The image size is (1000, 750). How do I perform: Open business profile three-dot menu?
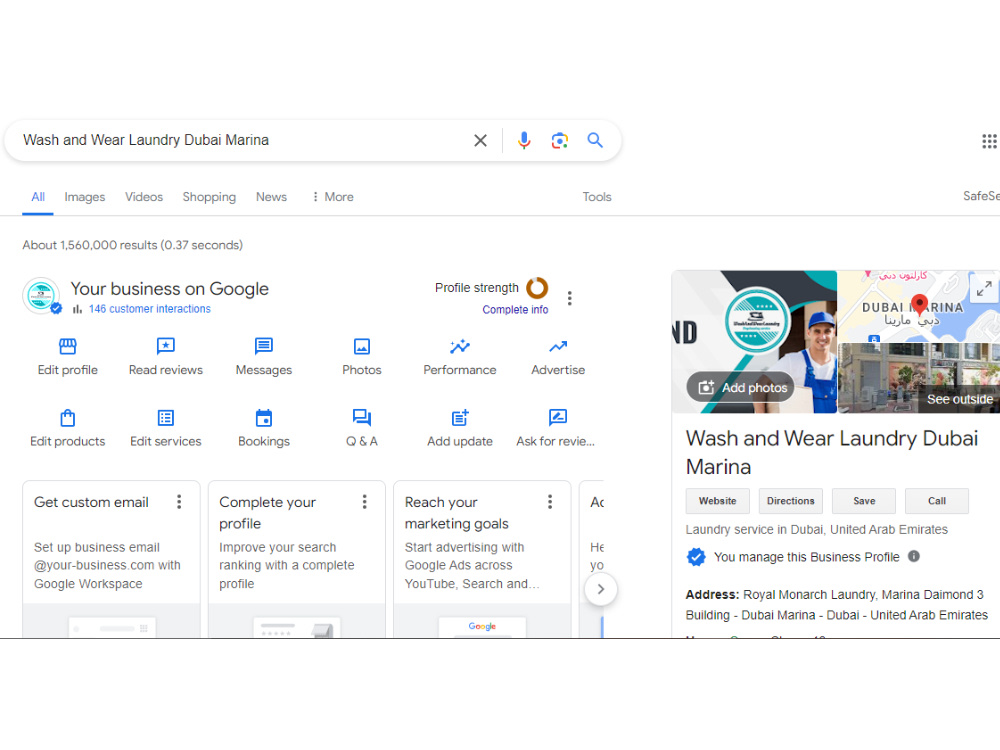tap(570, 298)
